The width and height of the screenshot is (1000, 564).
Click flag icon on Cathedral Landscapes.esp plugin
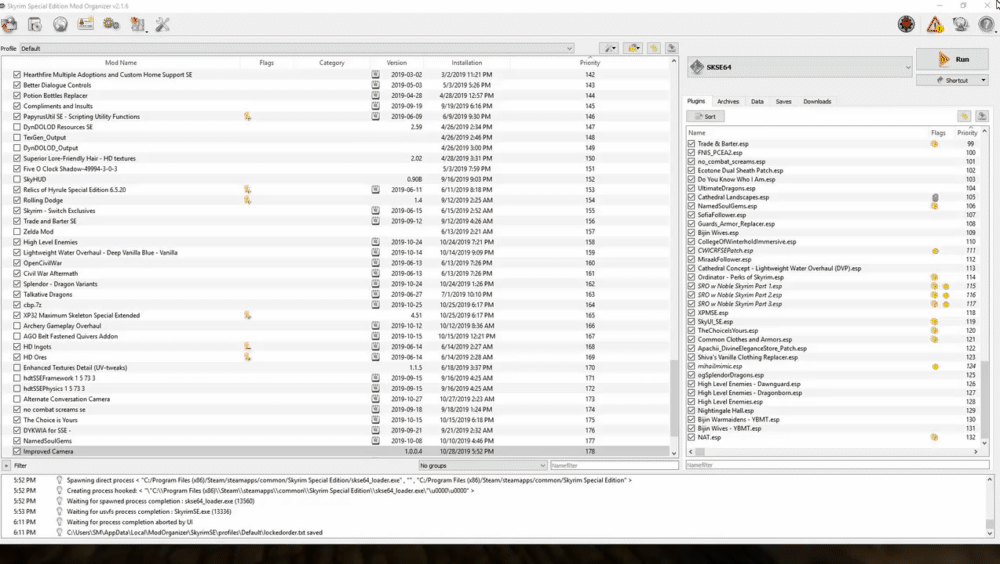click(x=935, y=197)
